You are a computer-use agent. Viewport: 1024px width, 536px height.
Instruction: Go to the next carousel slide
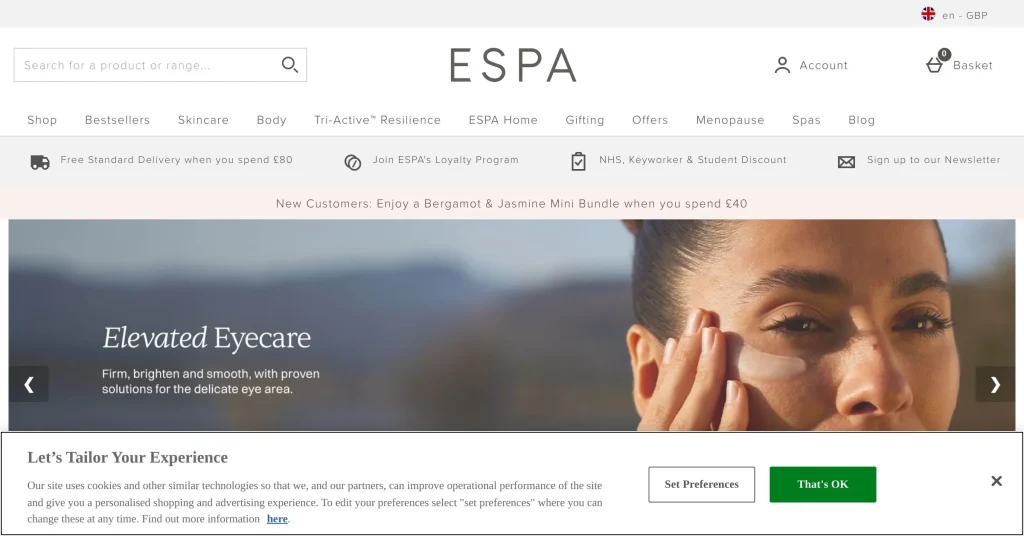(995, 385)
